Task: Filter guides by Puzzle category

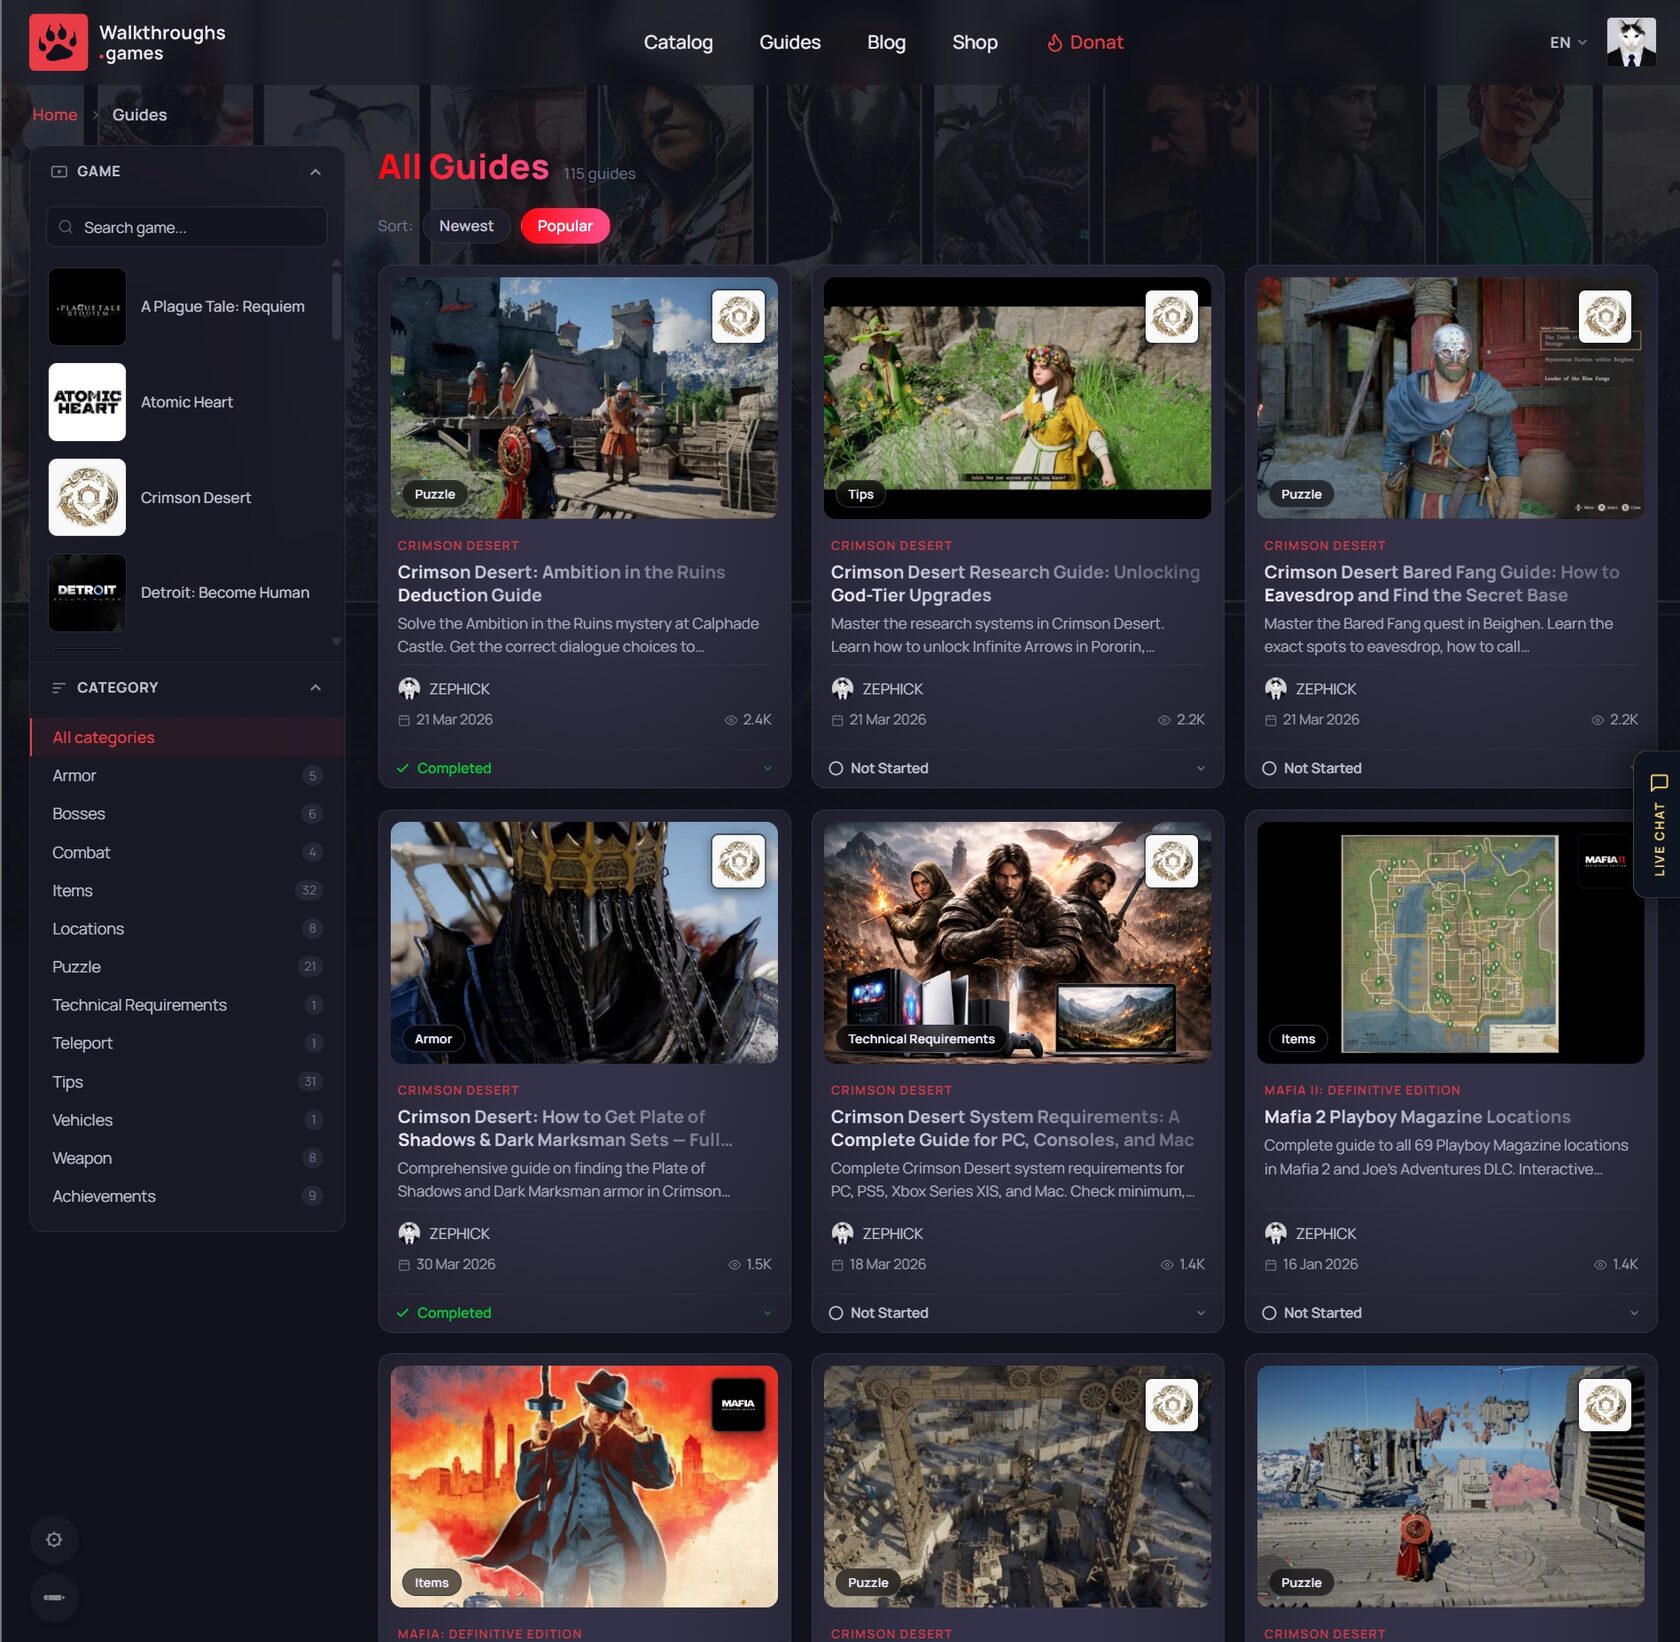Action: [x=188, y=967]
